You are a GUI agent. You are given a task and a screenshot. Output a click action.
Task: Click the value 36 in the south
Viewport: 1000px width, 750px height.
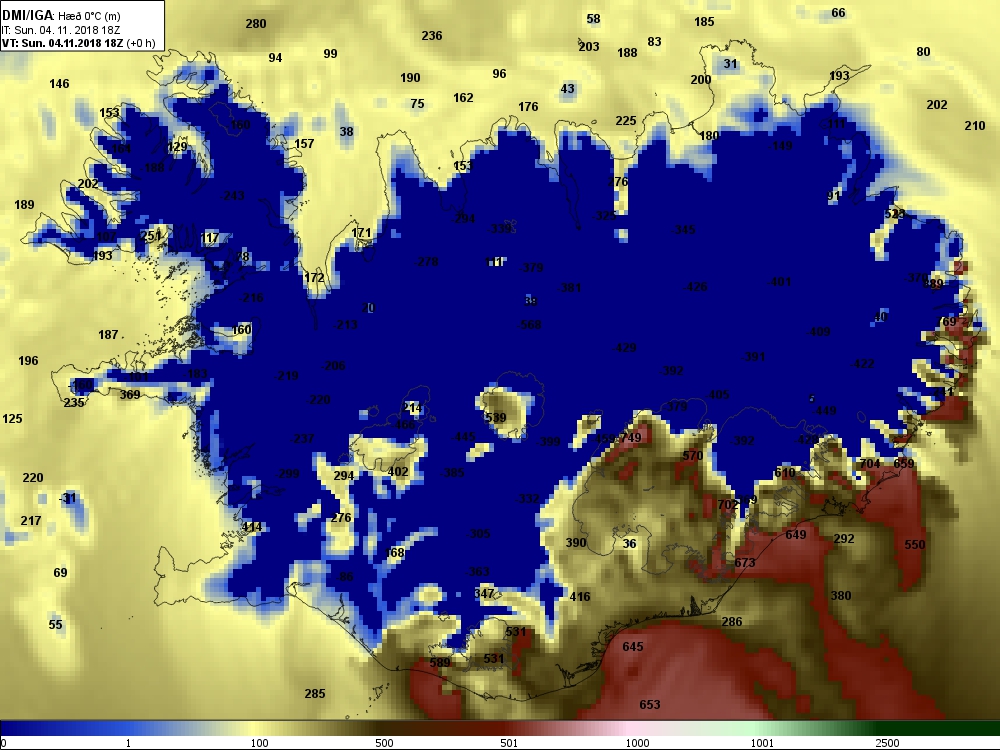(x=629, y=543)
